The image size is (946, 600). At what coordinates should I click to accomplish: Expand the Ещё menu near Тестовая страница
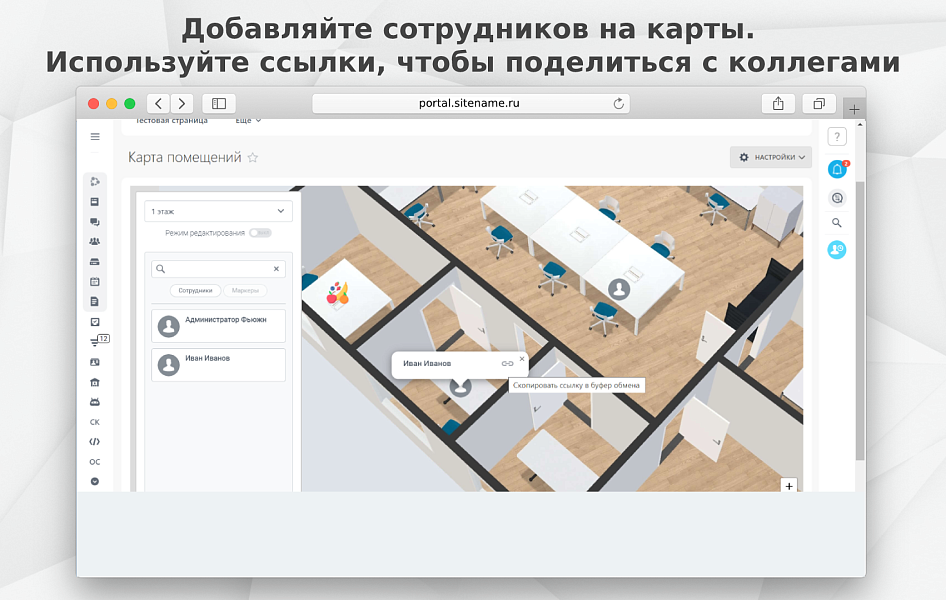[244, 119]
